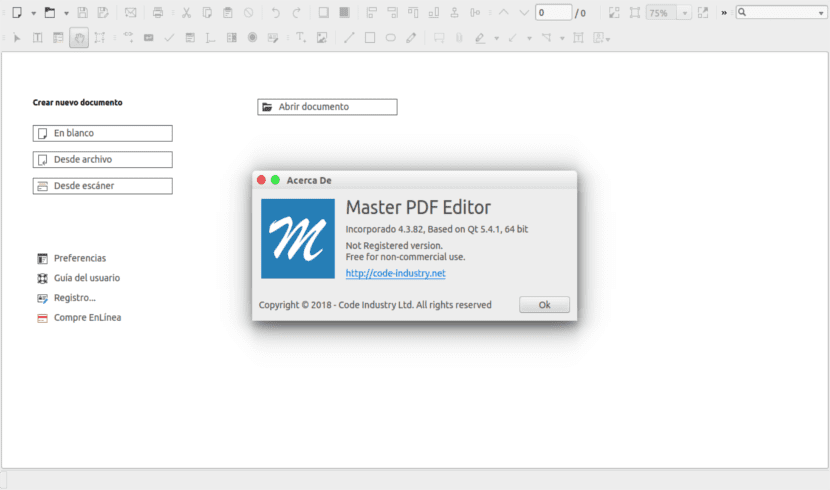830x490 pixels.
Task: Click the Actual size icon beside zoom box
Action: [x=635, y=13]
